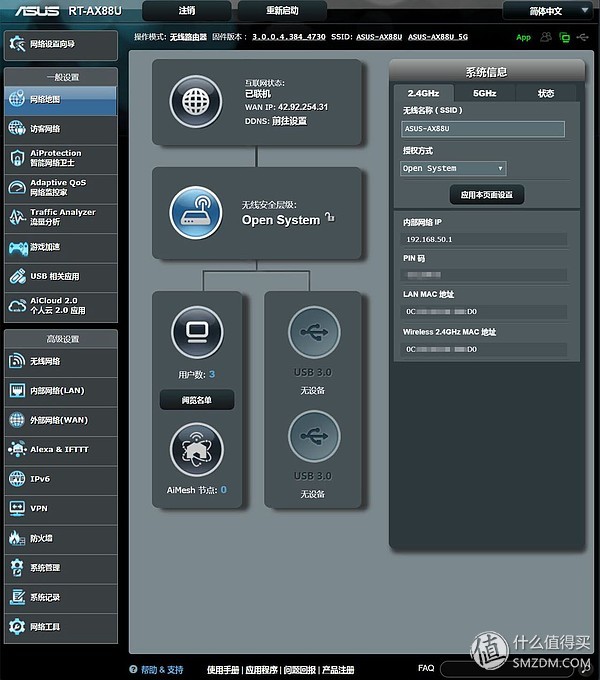Click the ASUS-AX88U_5G SSID link
The image size is (600, 680).
coord(438,37)
